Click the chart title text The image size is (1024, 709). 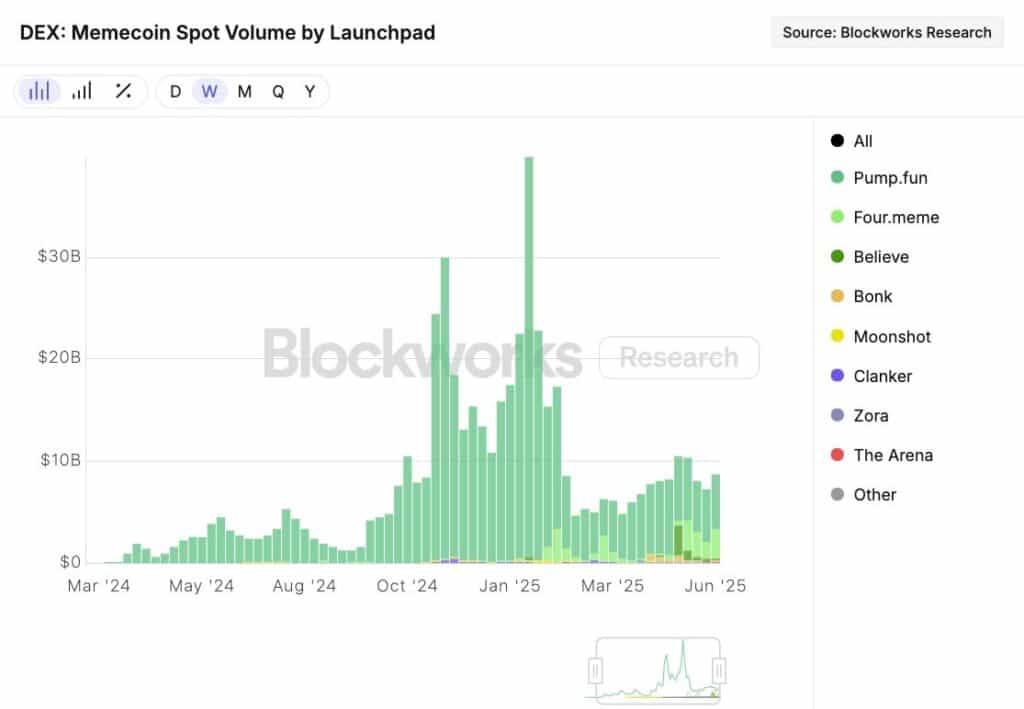pyautogui.click(x=227, y=33)
